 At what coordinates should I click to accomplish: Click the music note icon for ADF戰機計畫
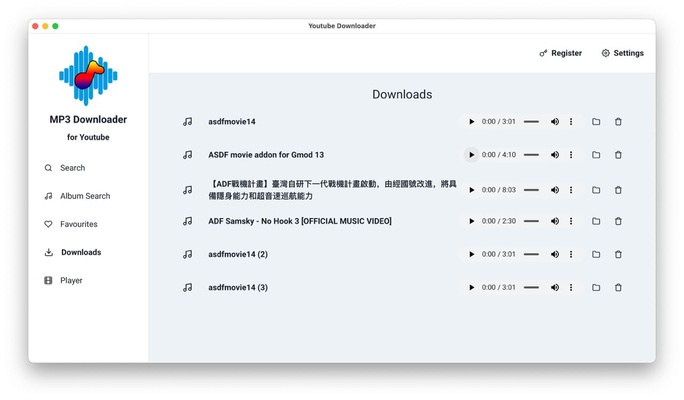pyautogui.click(x=188, y=190)
